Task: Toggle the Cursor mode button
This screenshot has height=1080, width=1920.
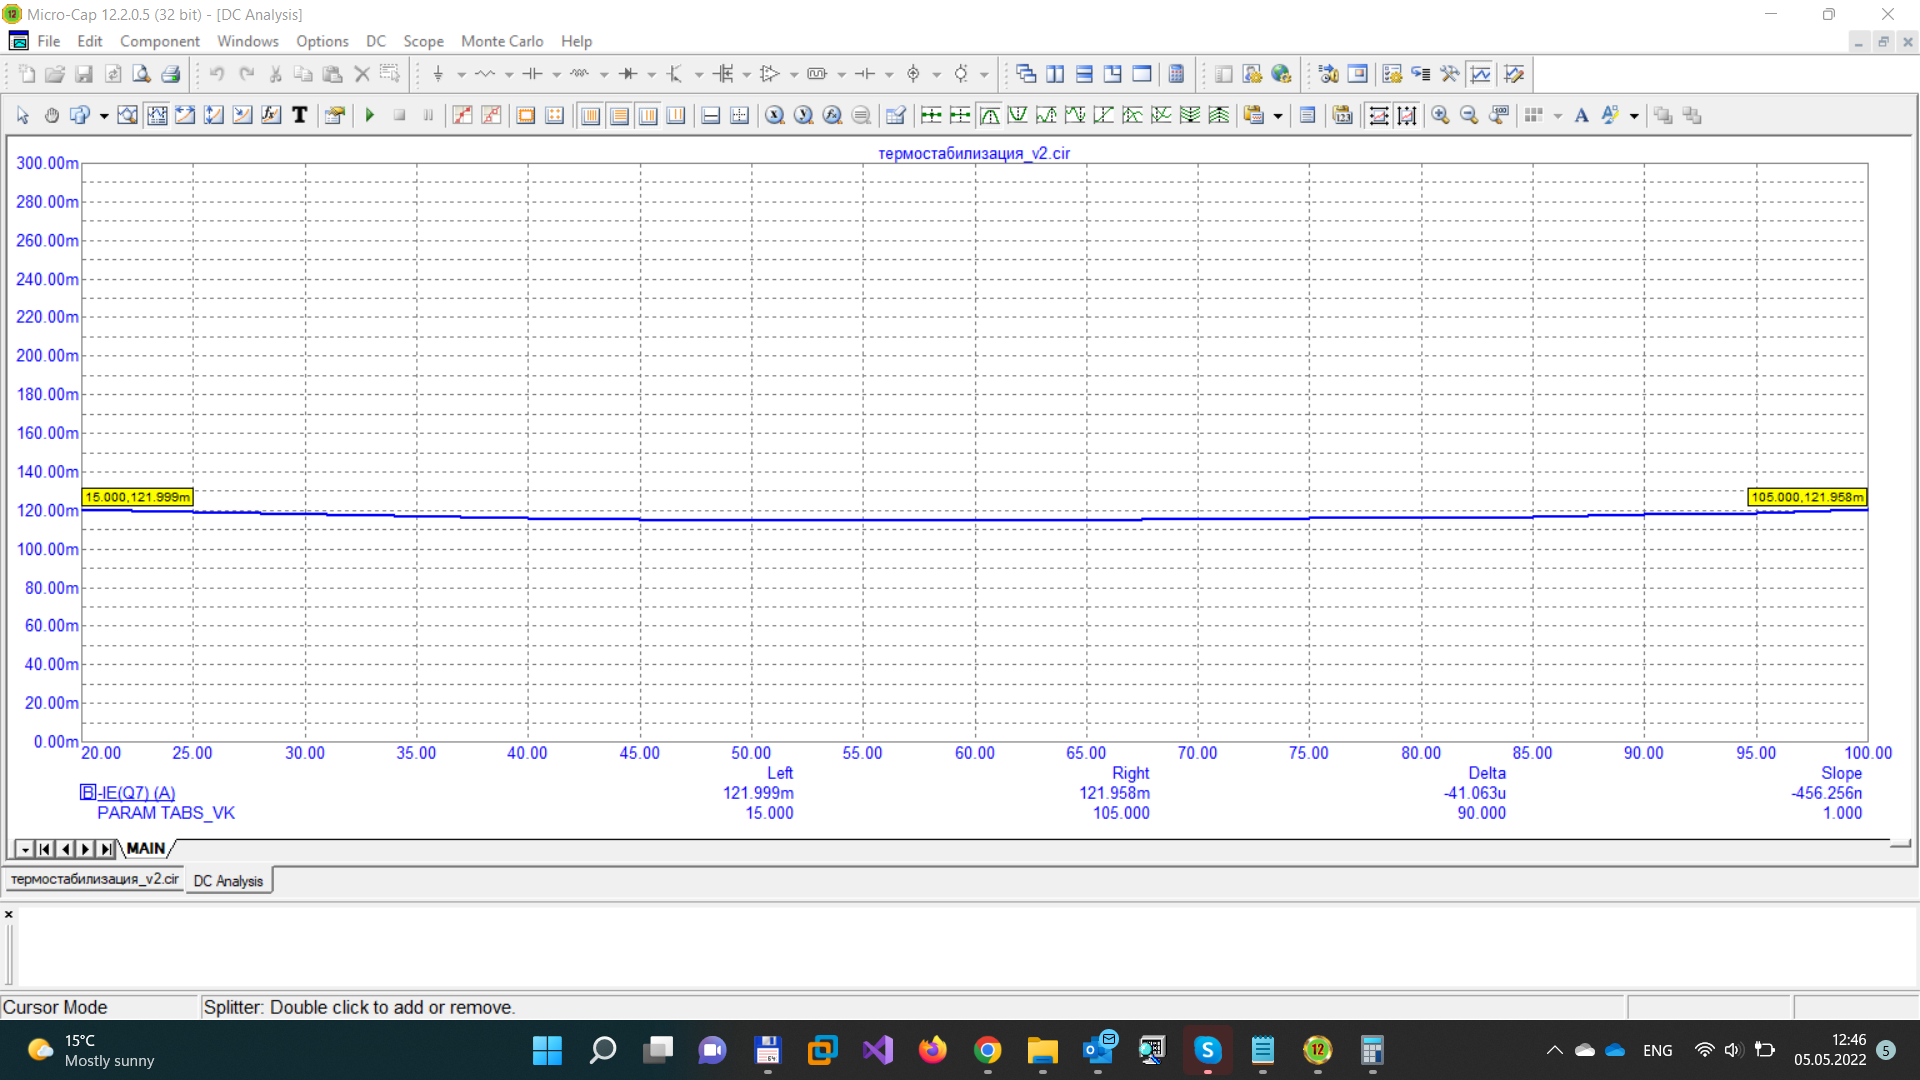Action: point(157,116)
